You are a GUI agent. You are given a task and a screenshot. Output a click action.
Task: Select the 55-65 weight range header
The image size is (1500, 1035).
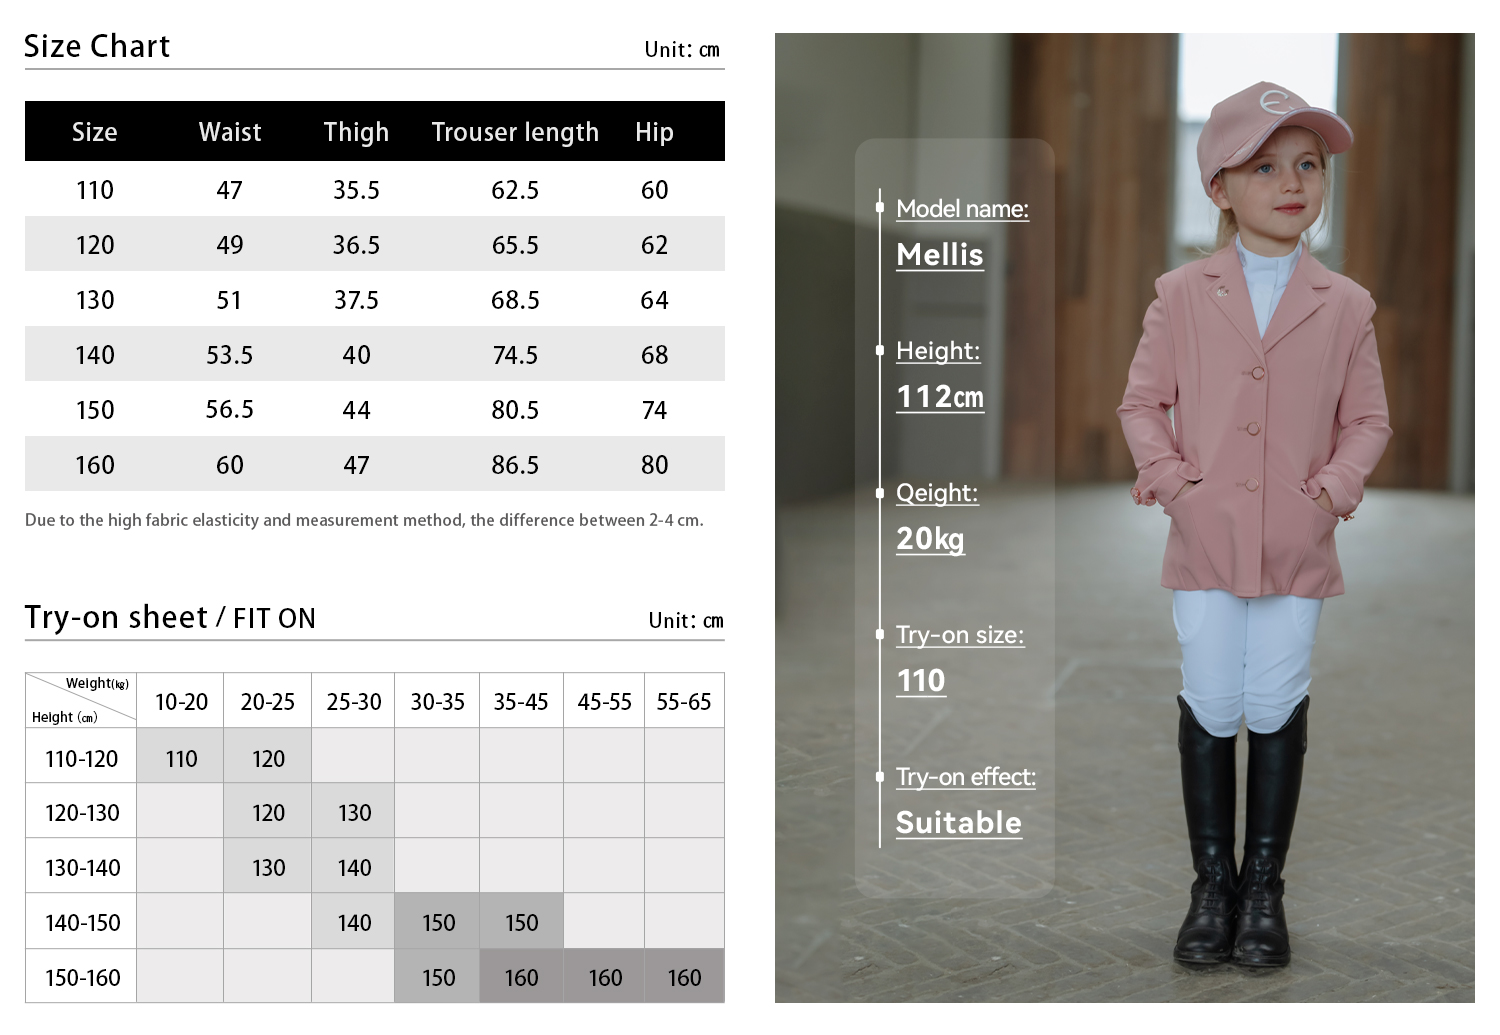coord(683,702)
